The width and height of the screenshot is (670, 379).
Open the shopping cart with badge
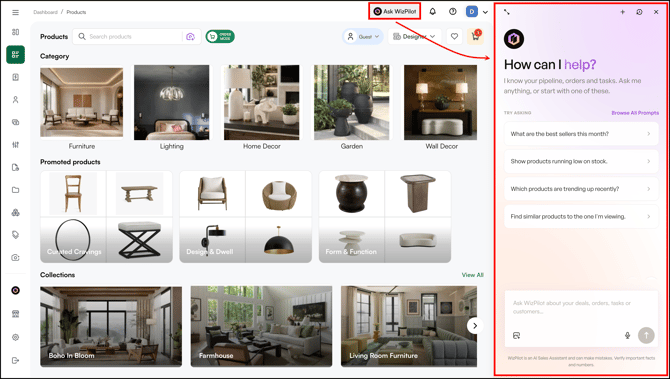point(476,37)
